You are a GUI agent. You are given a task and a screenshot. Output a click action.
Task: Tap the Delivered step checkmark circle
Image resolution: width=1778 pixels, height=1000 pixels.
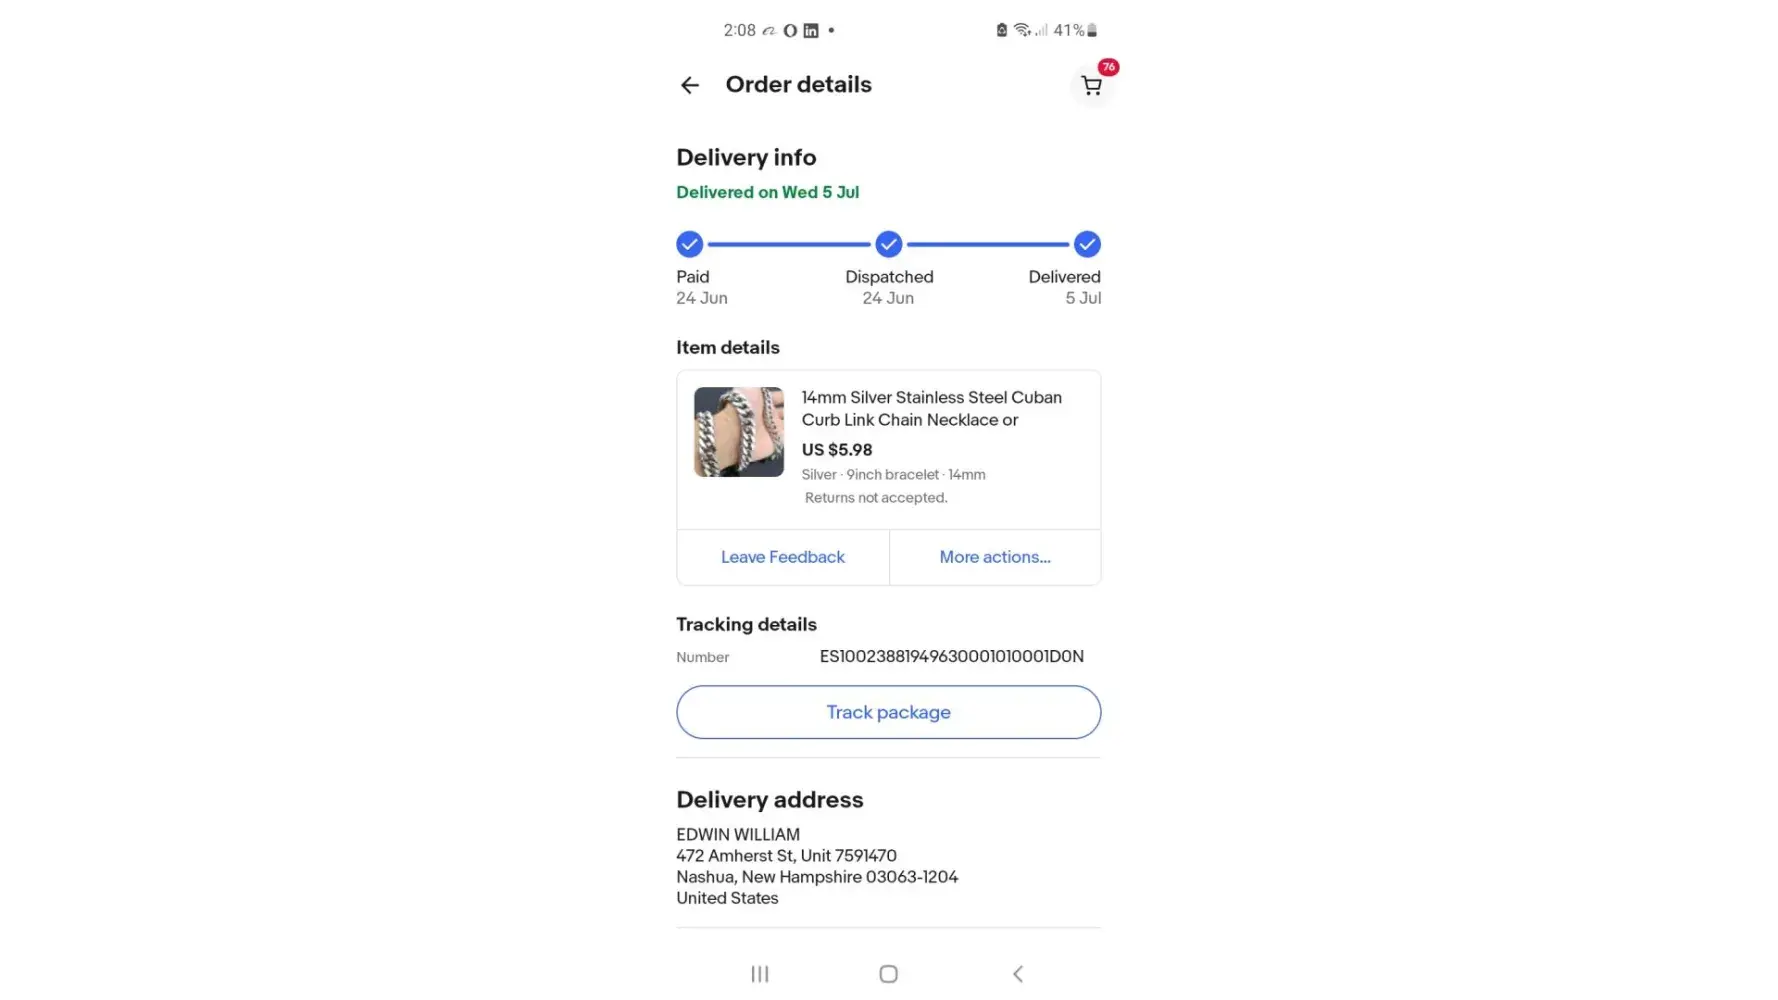point(1087,244)
